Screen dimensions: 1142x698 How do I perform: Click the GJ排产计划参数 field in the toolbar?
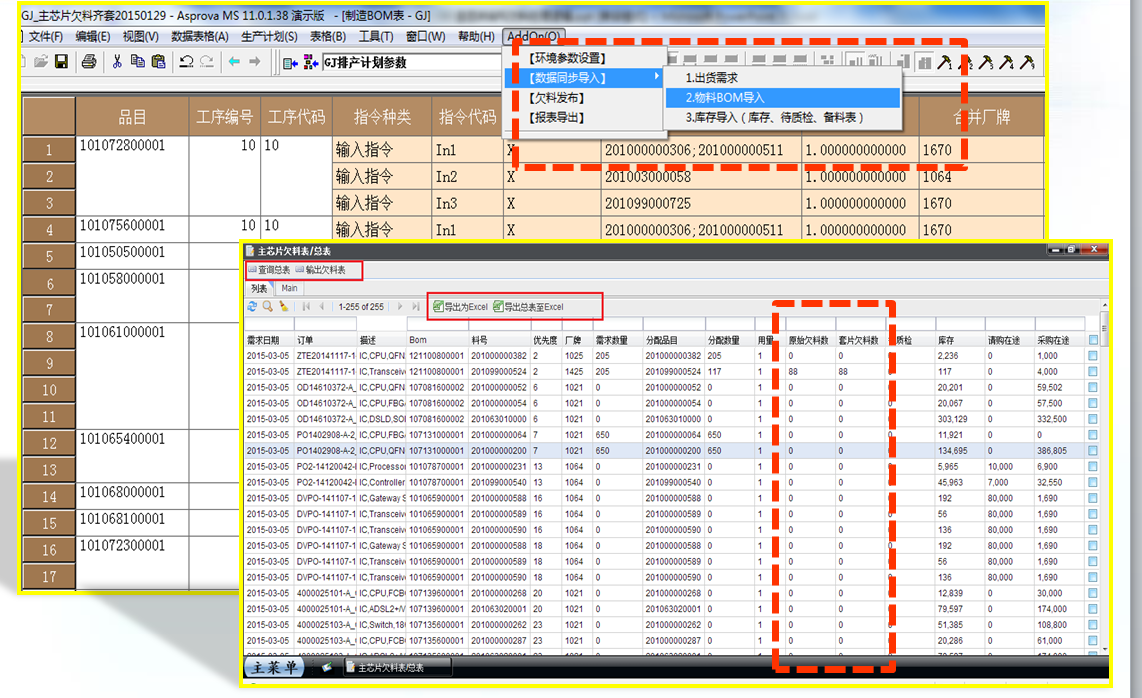coord(410,63)
